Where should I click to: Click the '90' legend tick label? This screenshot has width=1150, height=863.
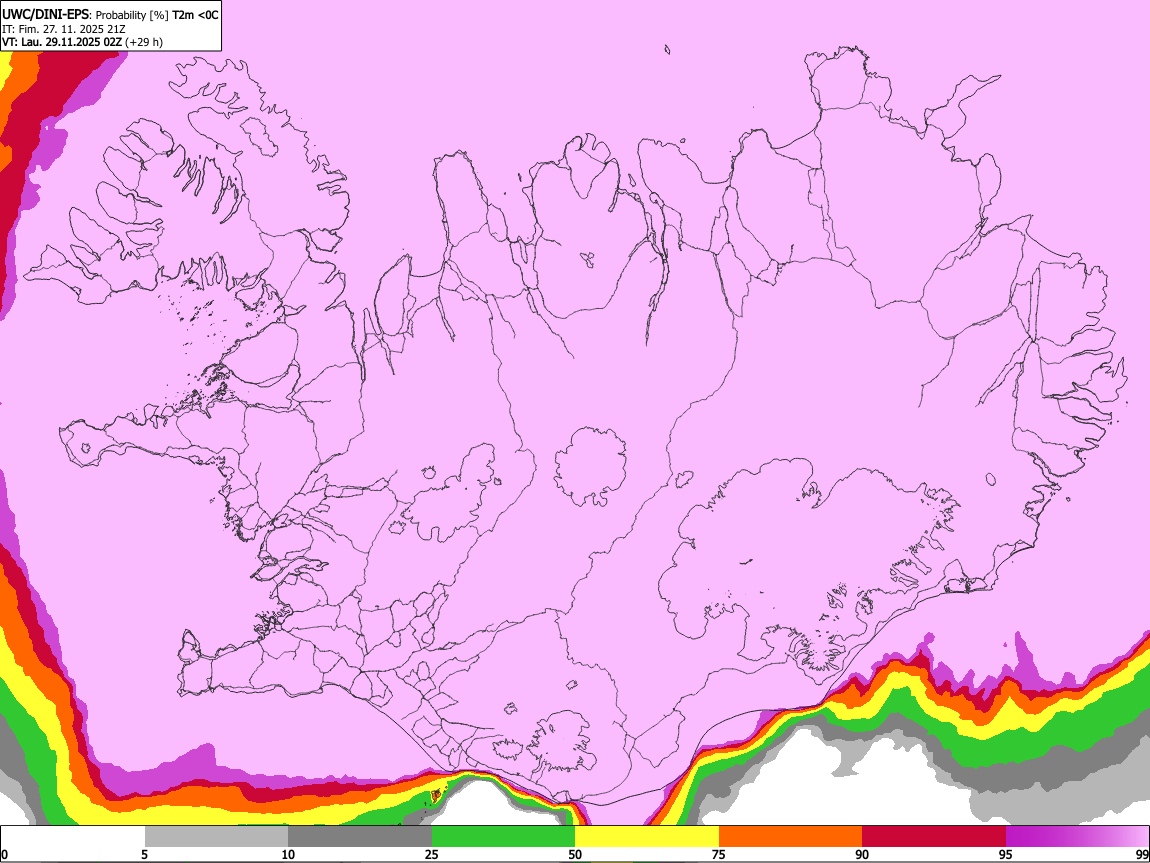(x=862, y=855)
